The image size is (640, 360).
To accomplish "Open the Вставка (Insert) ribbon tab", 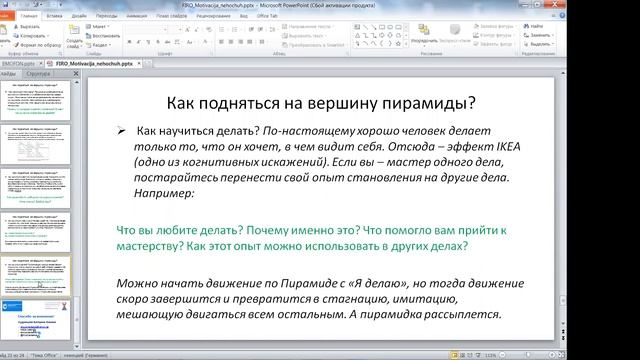I will coord(54,16).
